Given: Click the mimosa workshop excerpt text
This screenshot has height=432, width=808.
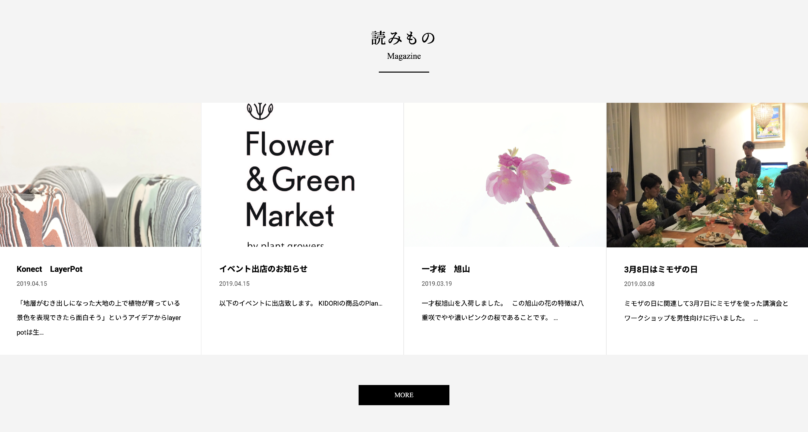Looking at the screenshot, I should [x=706, y=311].
